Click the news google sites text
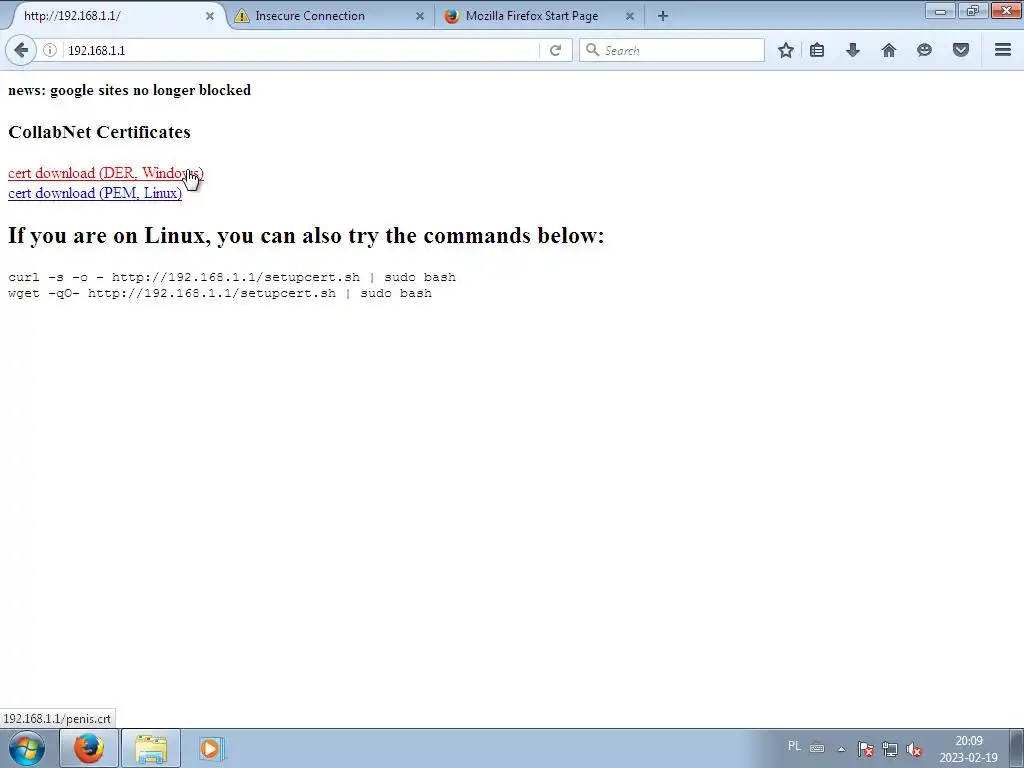 coord(129,90)
